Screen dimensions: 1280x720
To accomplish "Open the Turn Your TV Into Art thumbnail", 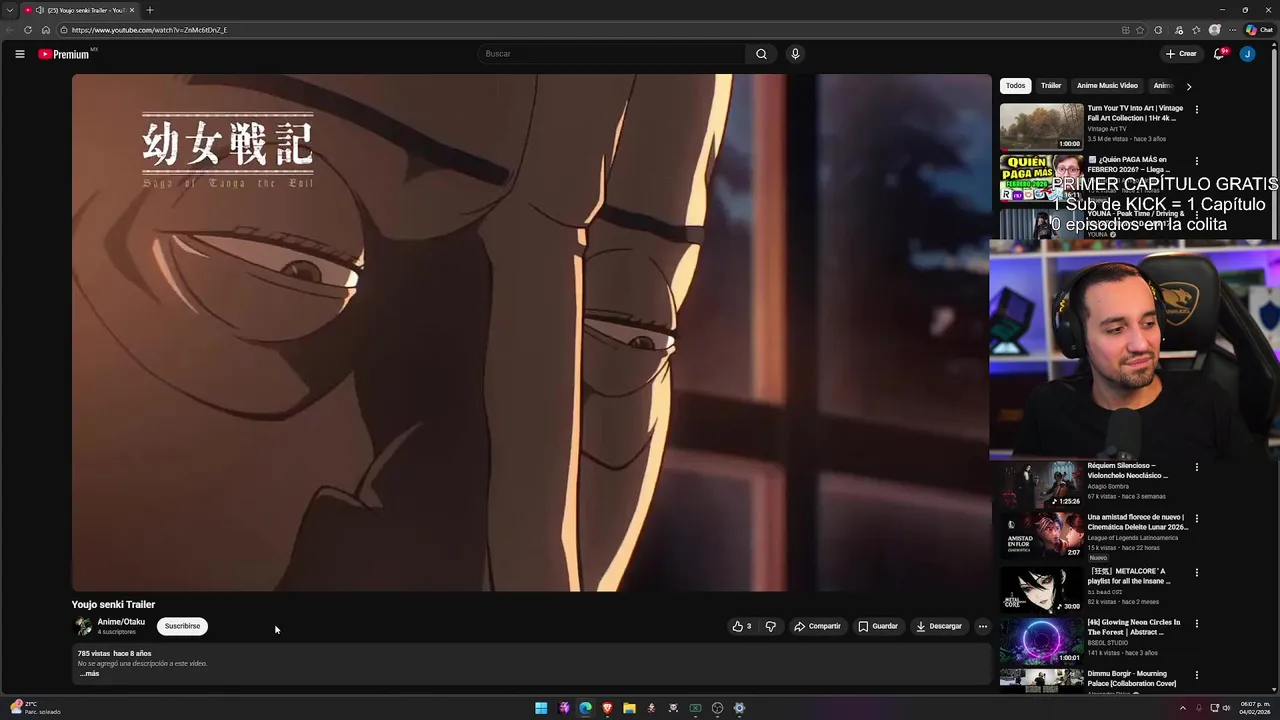I will (x=1041, y=126).
